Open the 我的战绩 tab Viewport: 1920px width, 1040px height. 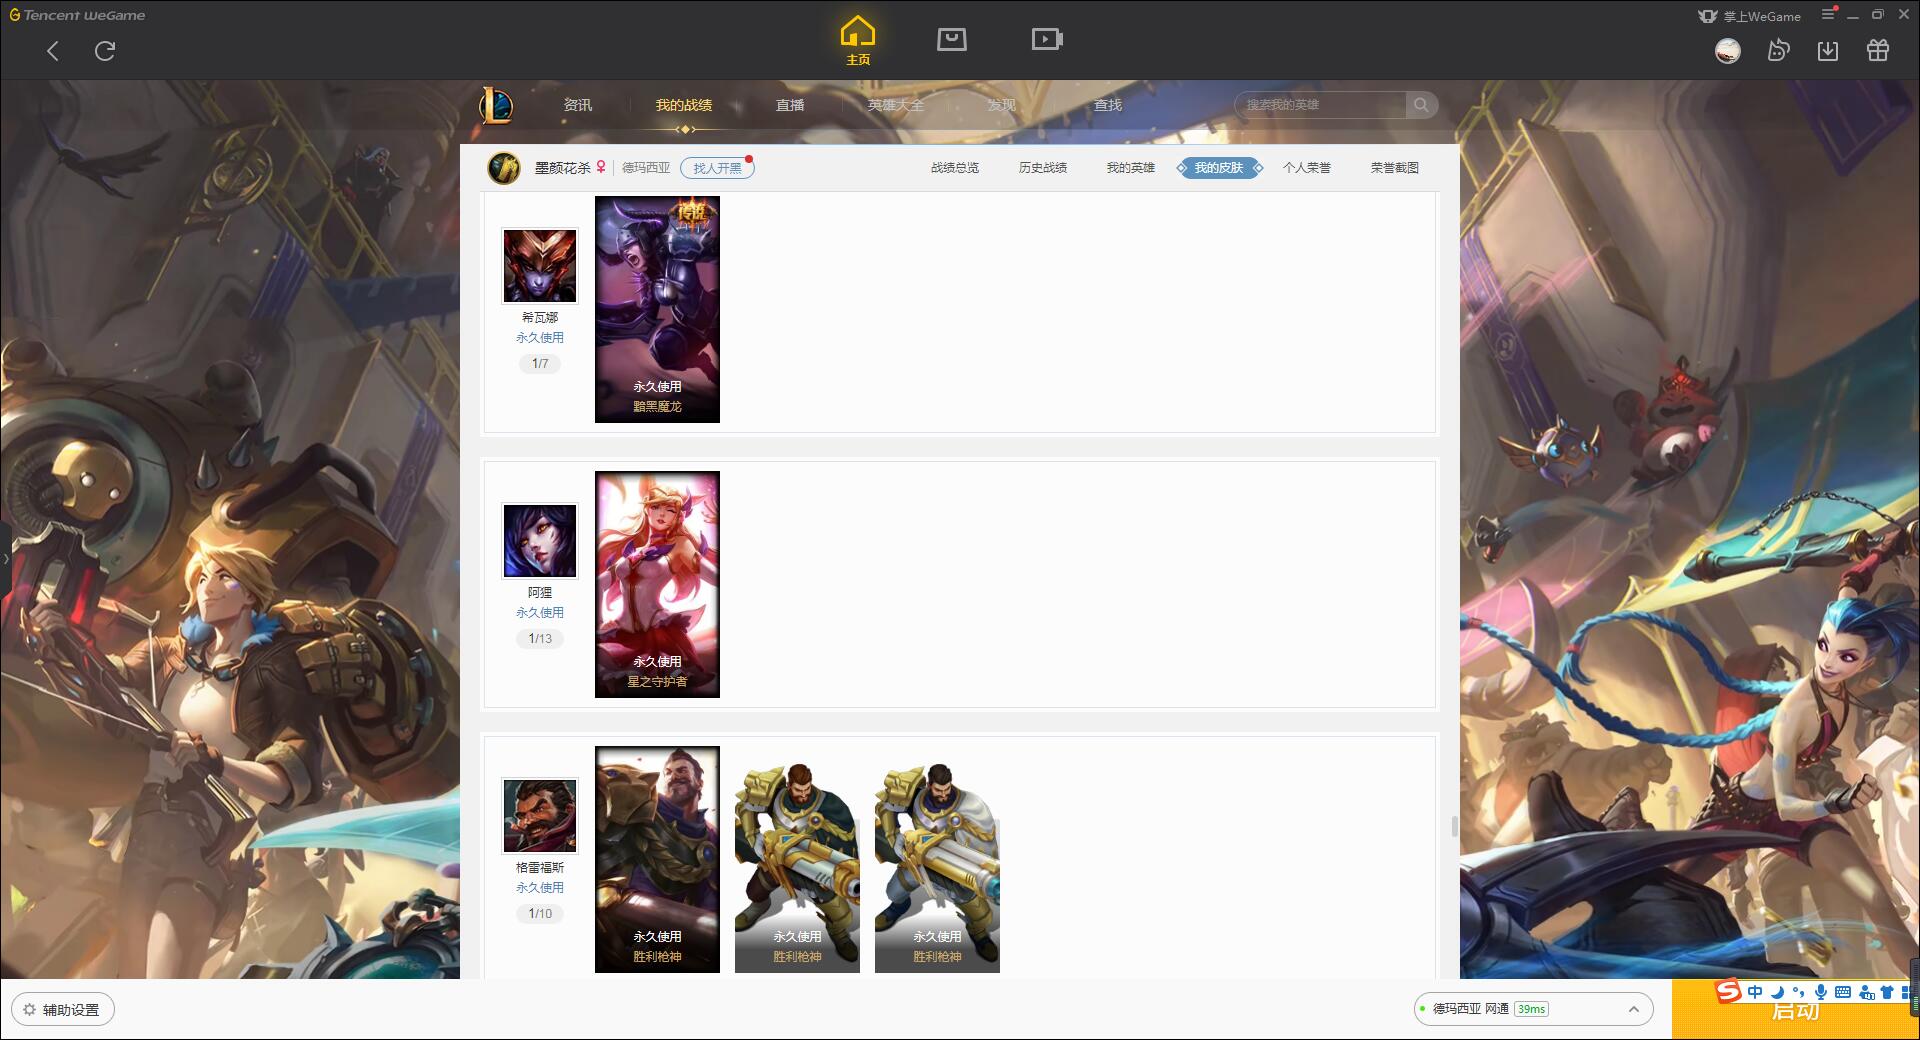[x=684, y=105]
